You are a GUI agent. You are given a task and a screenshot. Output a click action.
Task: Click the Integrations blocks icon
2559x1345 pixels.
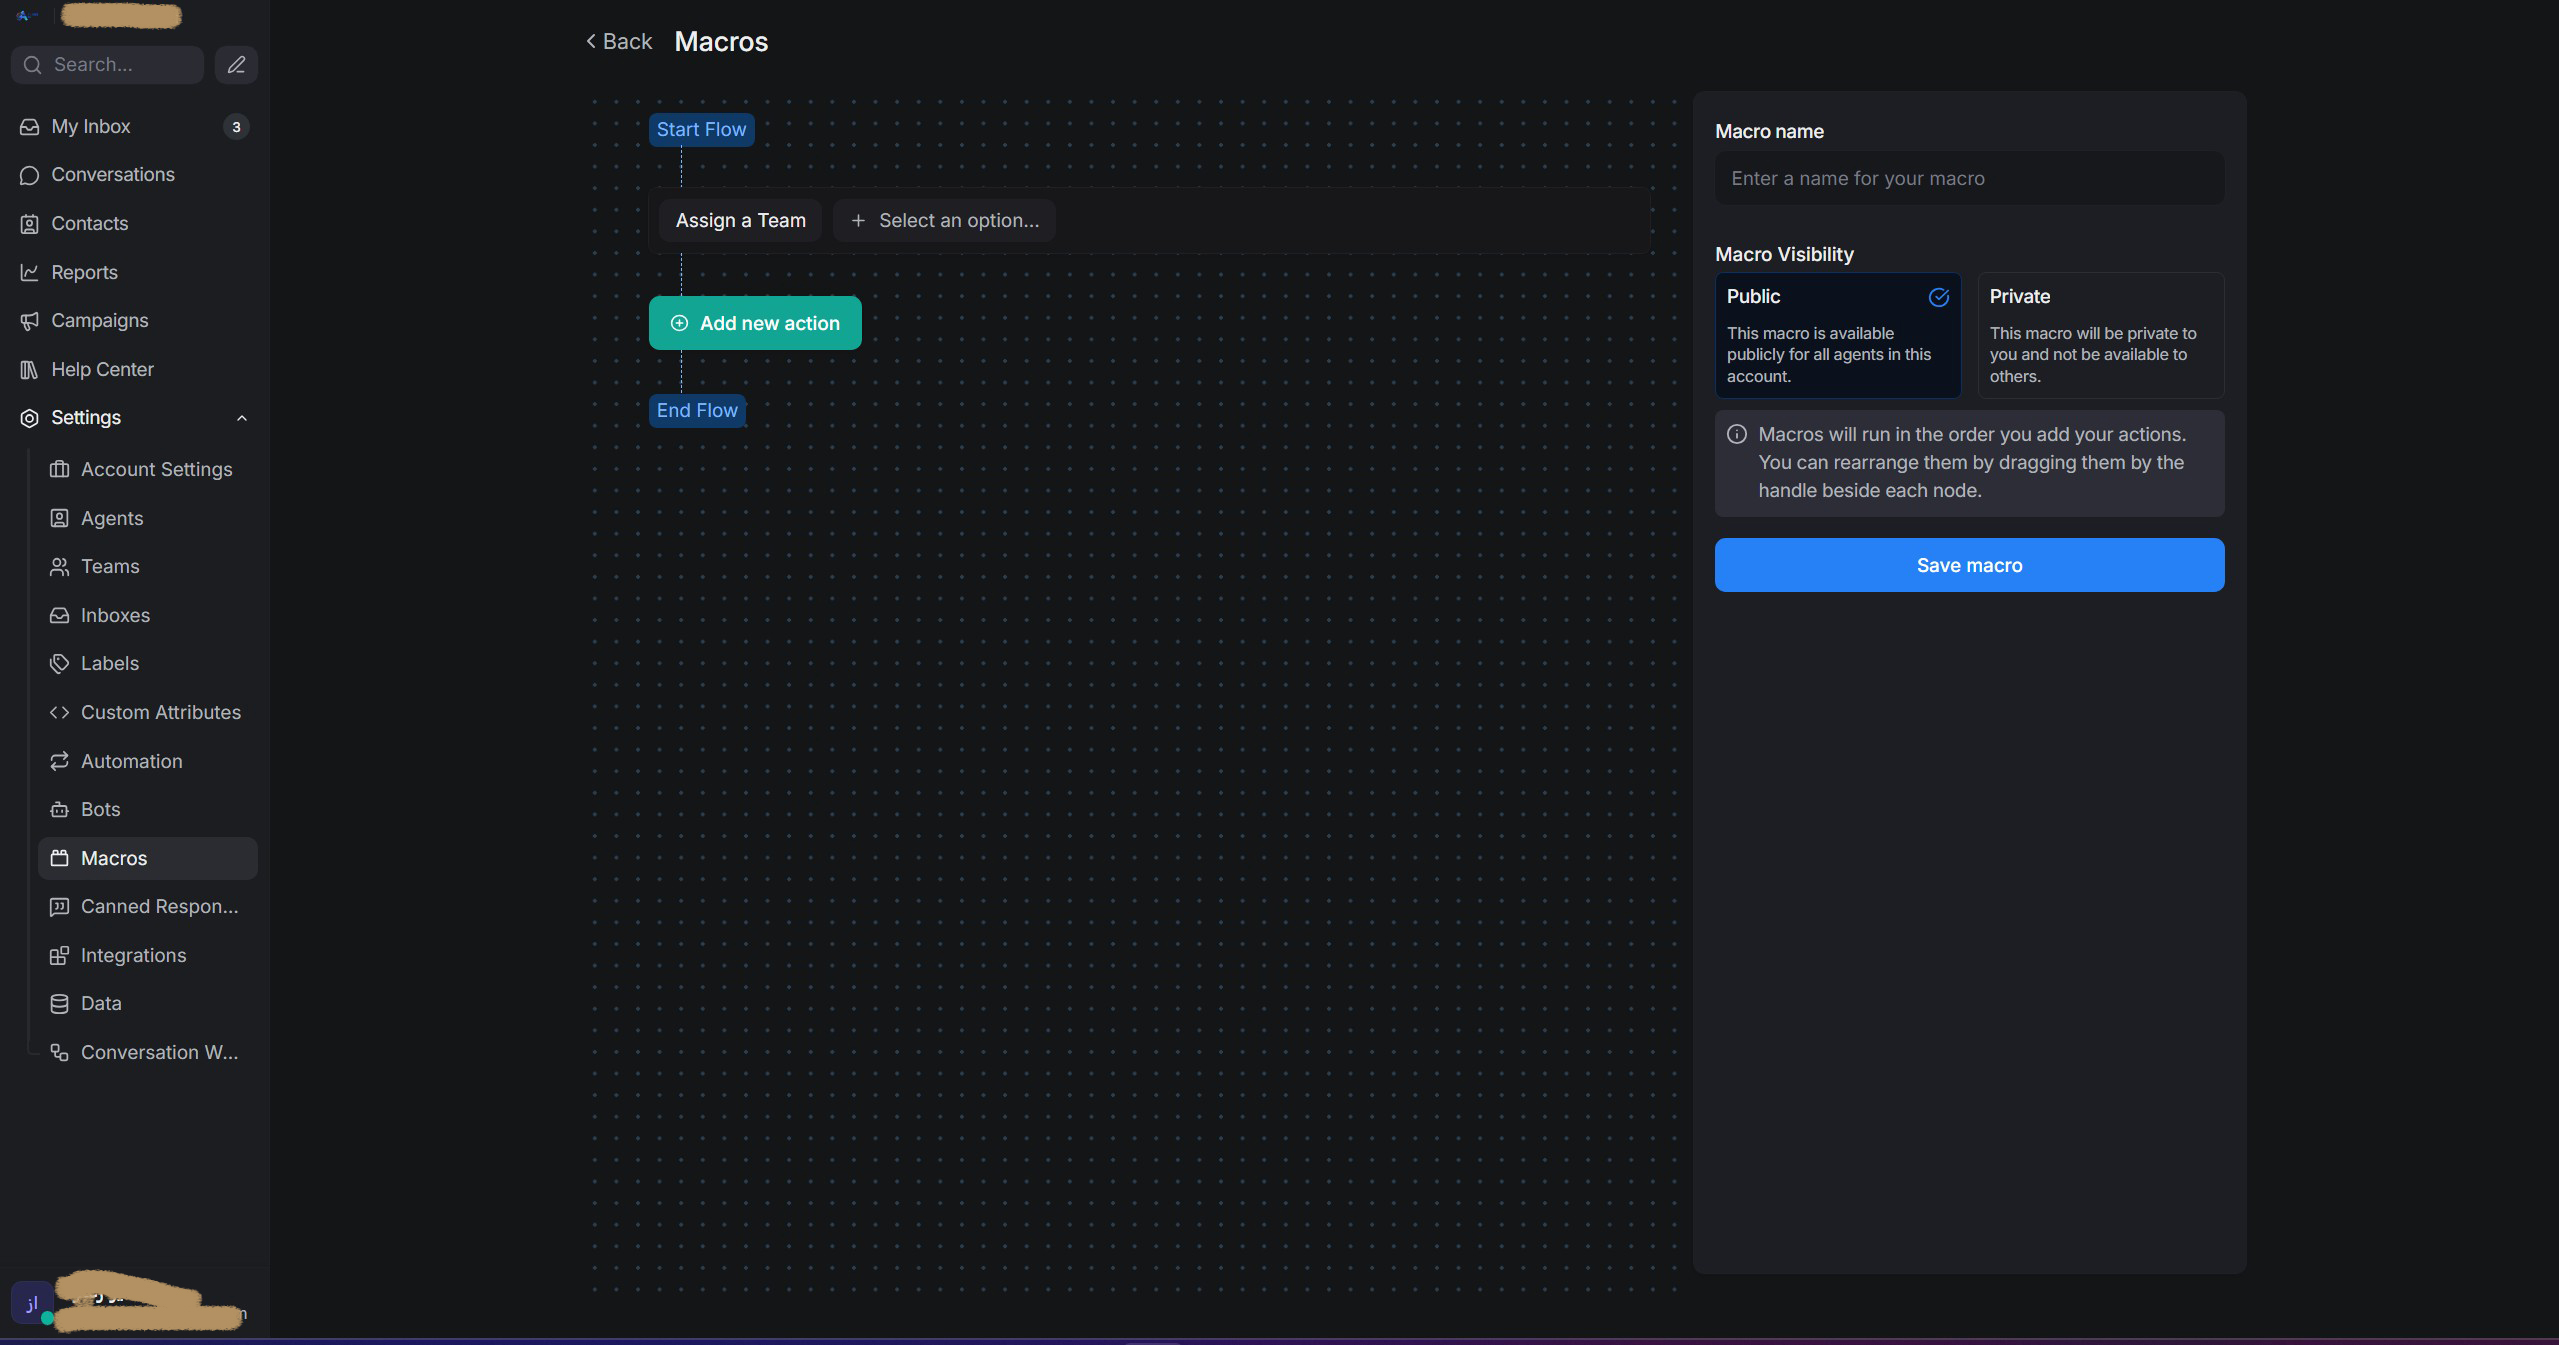click(60, 956)
